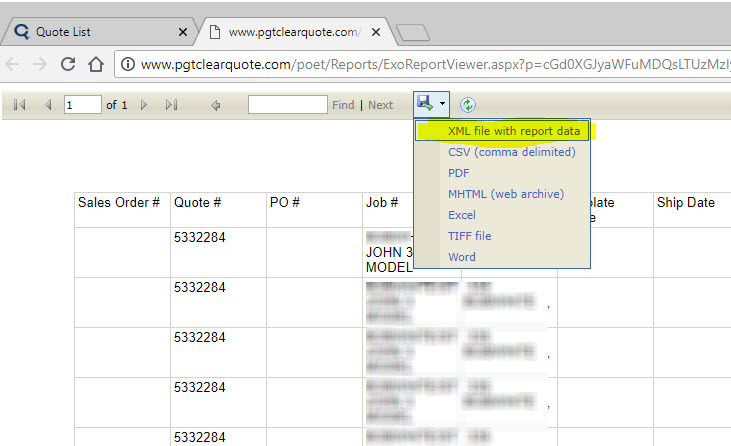
Task: Click the current page number field
Action: [82, 105]
